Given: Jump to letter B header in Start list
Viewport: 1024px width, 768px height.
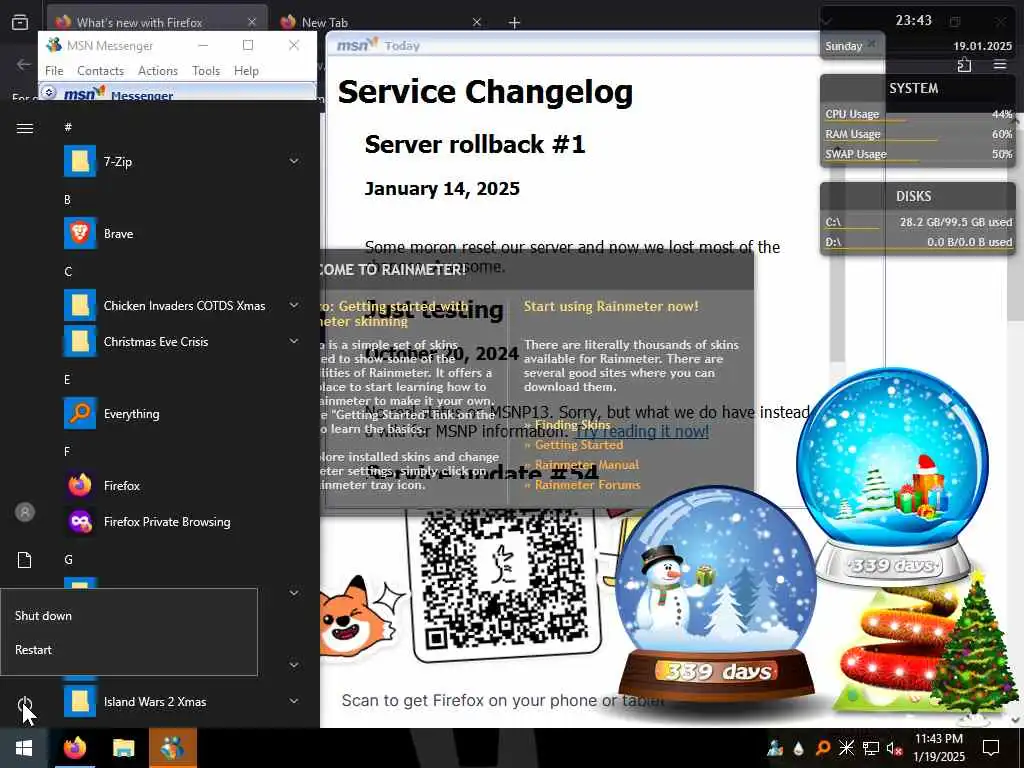Looking at the screenshot, I should point(67,199).
